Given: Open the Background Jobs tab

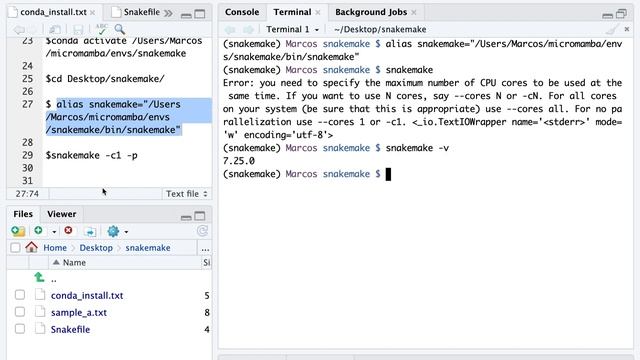Looking at the screenshot, I should click(371, 12).
